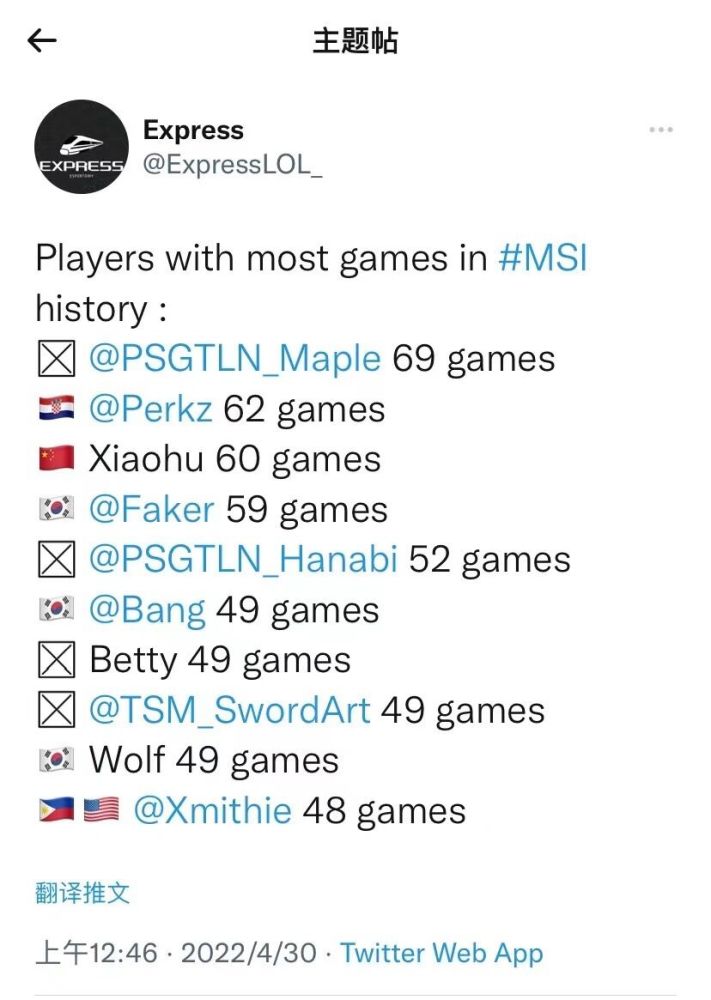Open the Express display name
This screenshot has width=711, height=1000.
coord(193,130)
